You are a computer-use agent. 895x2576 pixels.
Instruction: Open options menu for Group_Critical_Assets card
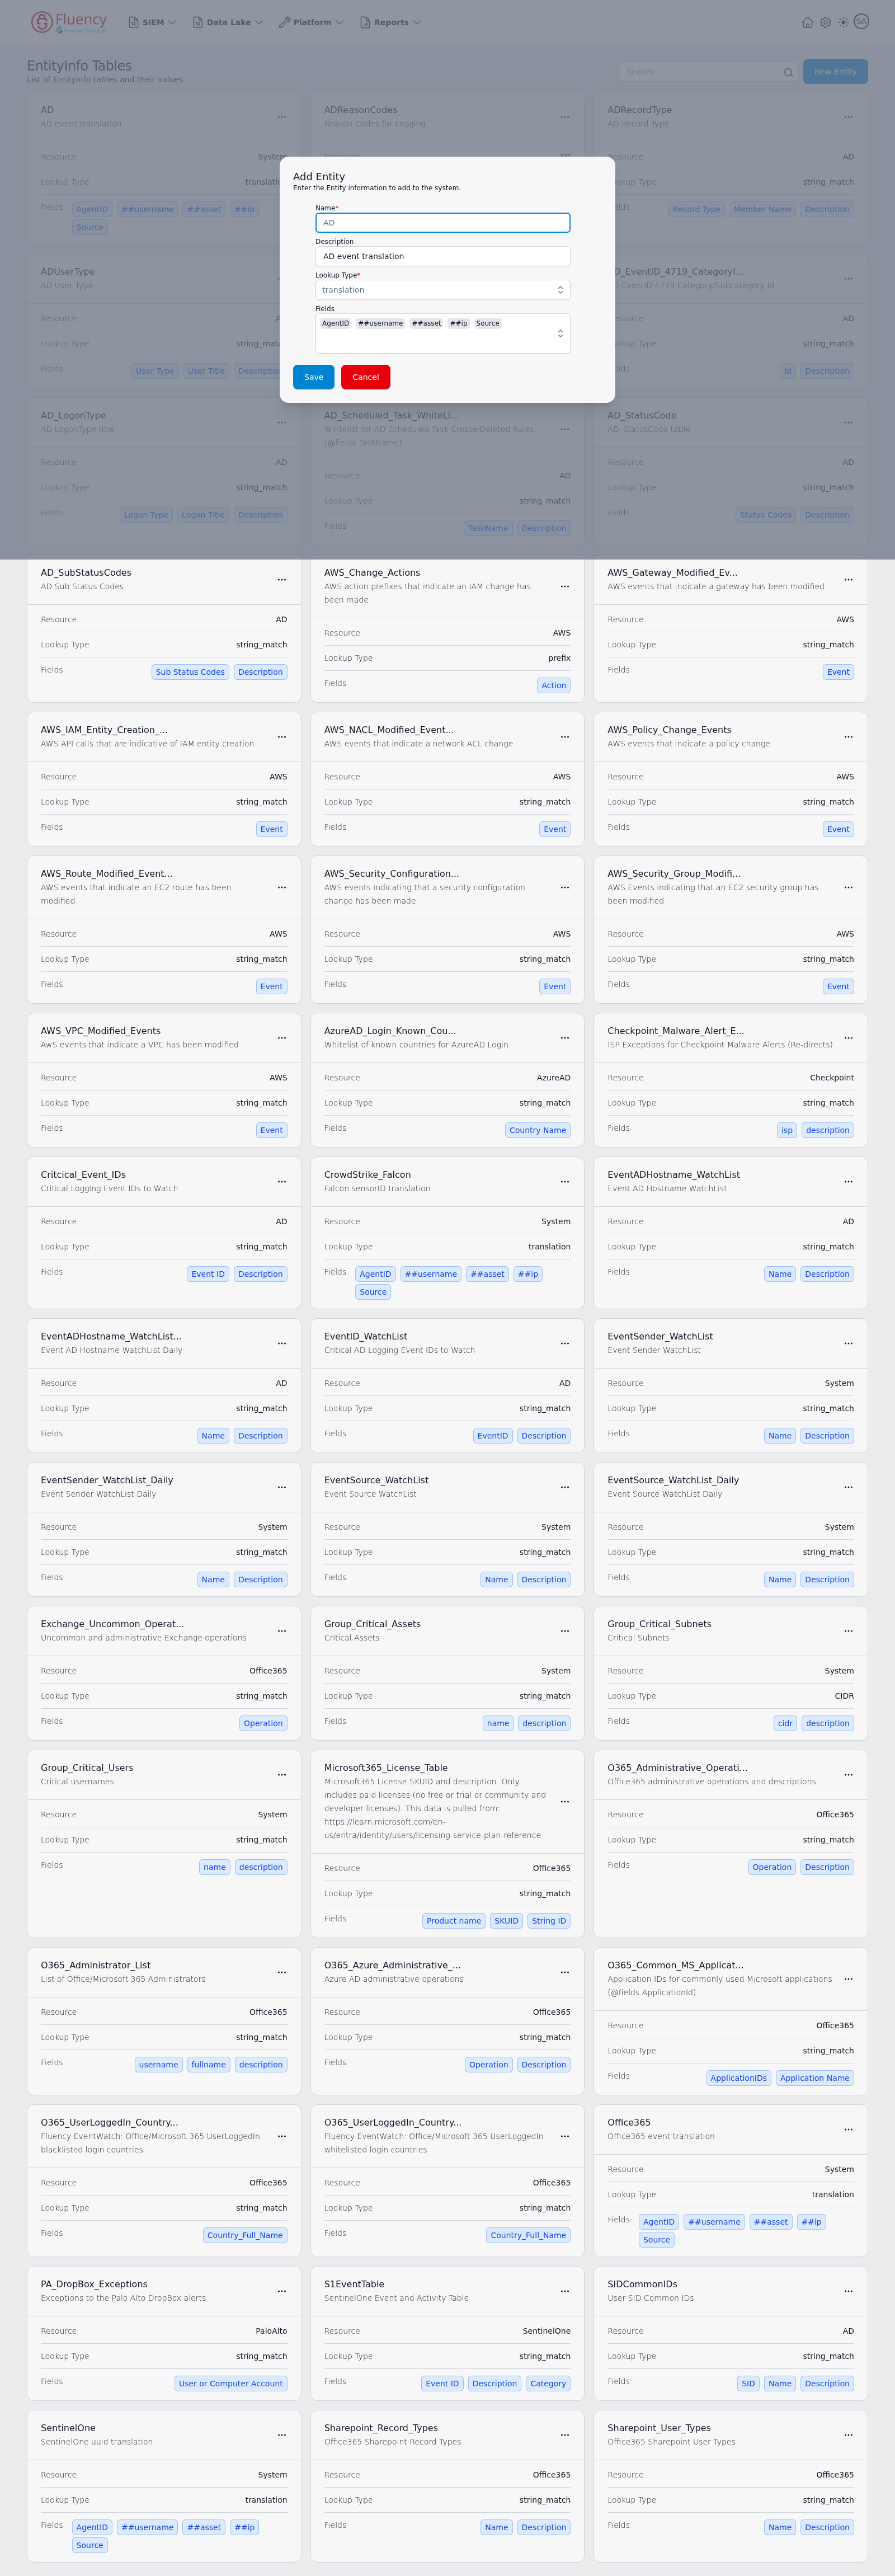pos(565,1631)
